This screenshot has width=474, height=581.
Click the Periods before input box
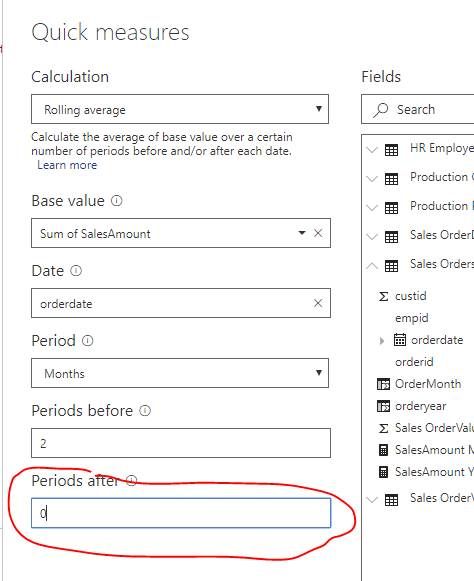(x=181, y=443)
